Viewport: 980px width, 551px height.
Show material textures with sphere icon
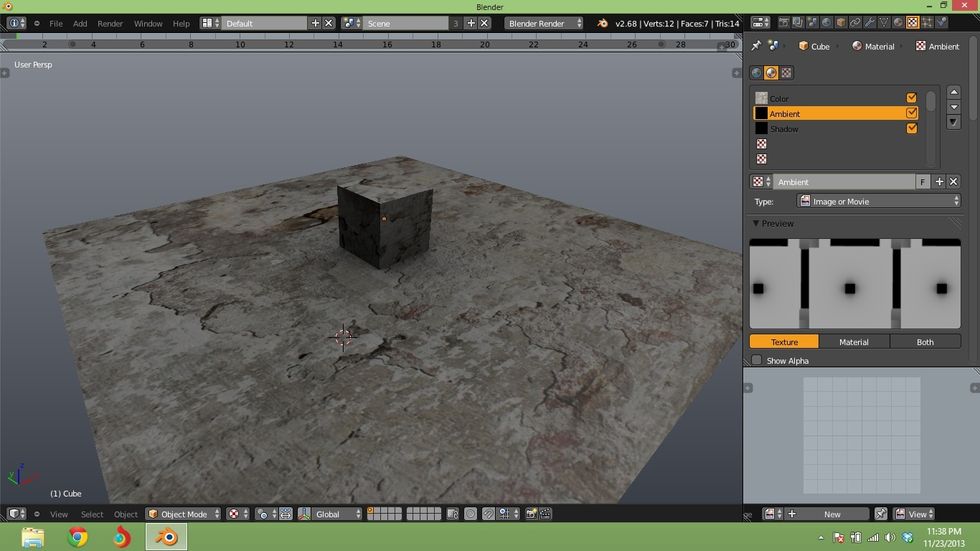(771, 72)
